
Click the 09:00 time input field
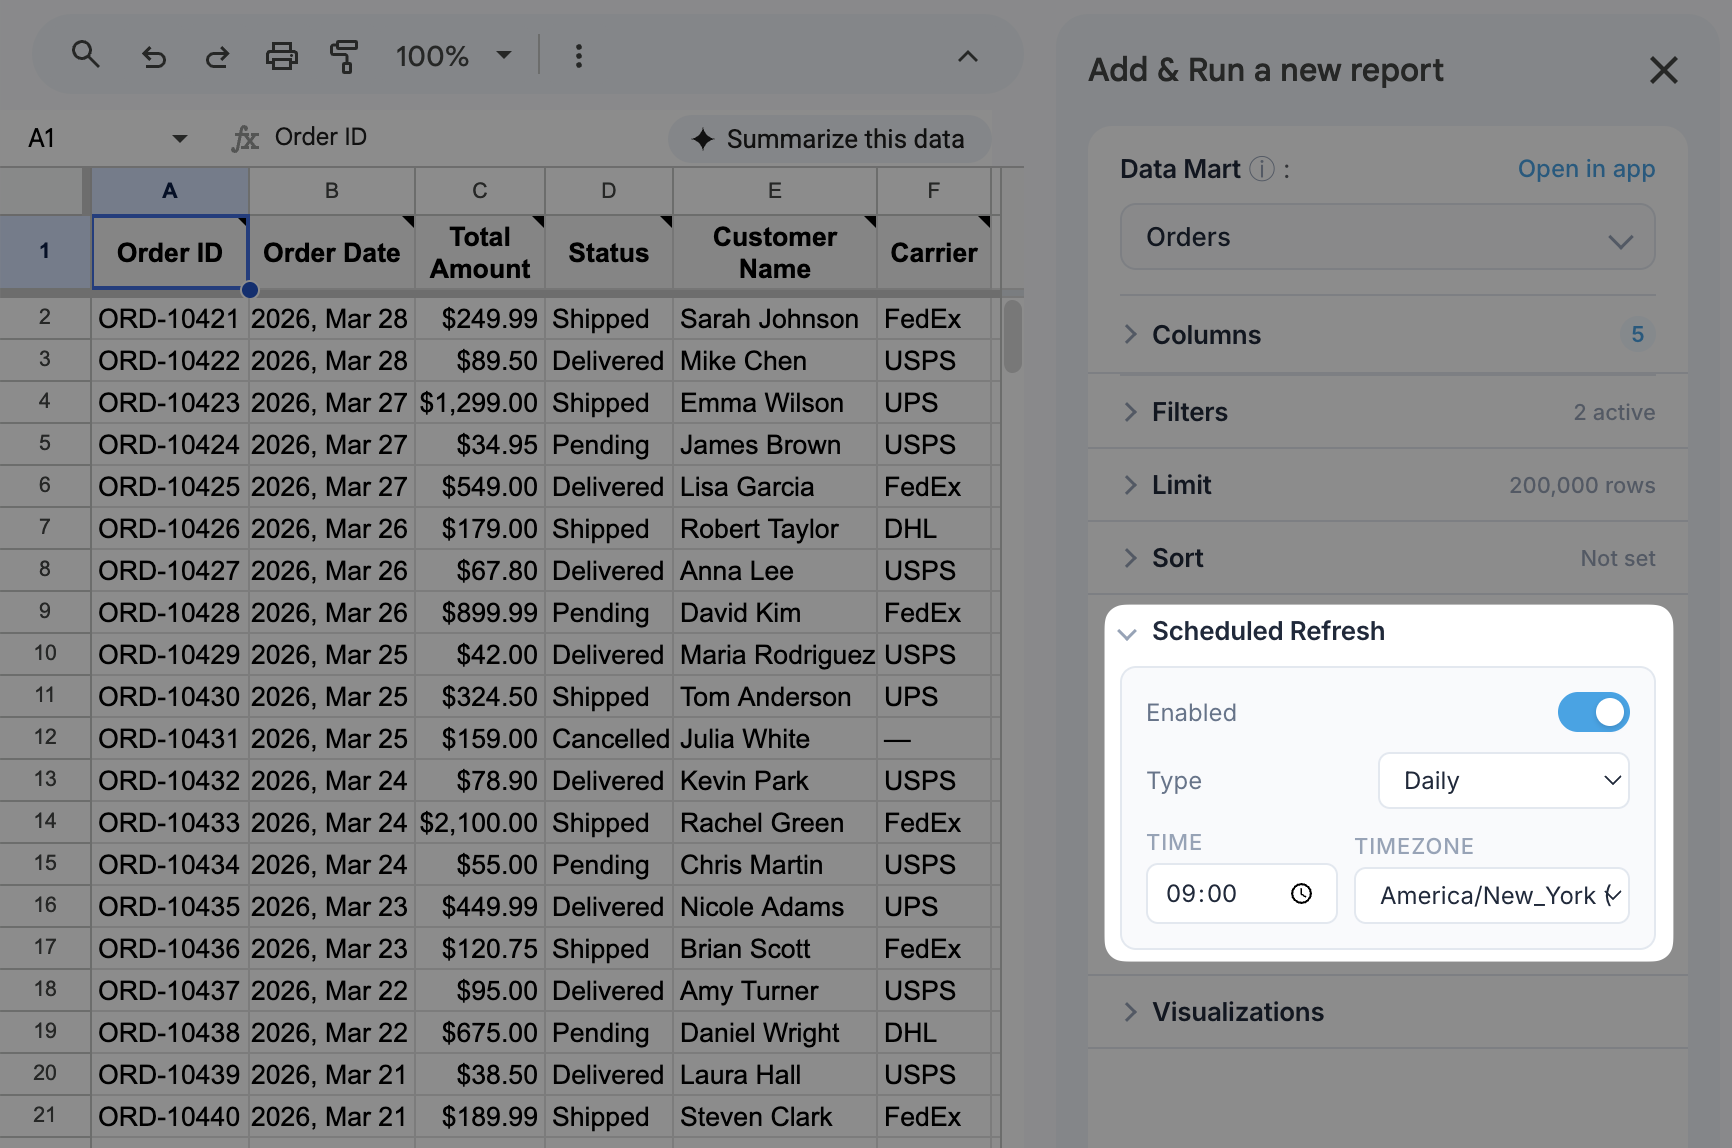coord(1218,894)
